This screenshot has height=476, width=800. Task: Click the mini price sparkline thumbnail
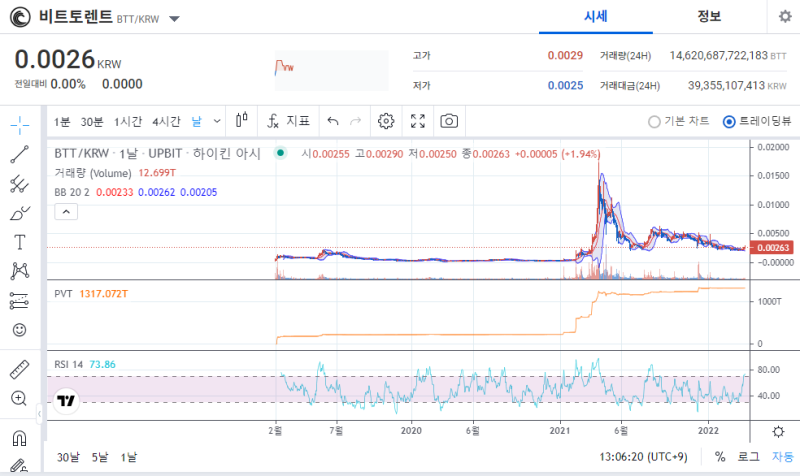click(x=332, y=70)
